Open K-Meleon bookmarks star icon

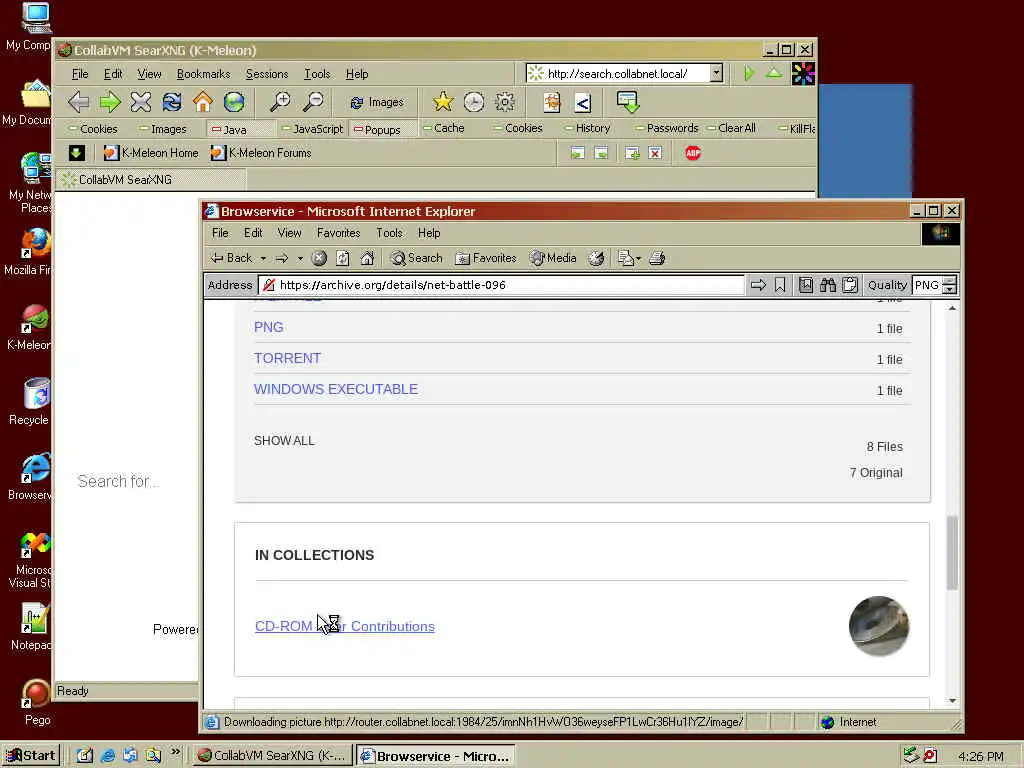click(443, 102)
